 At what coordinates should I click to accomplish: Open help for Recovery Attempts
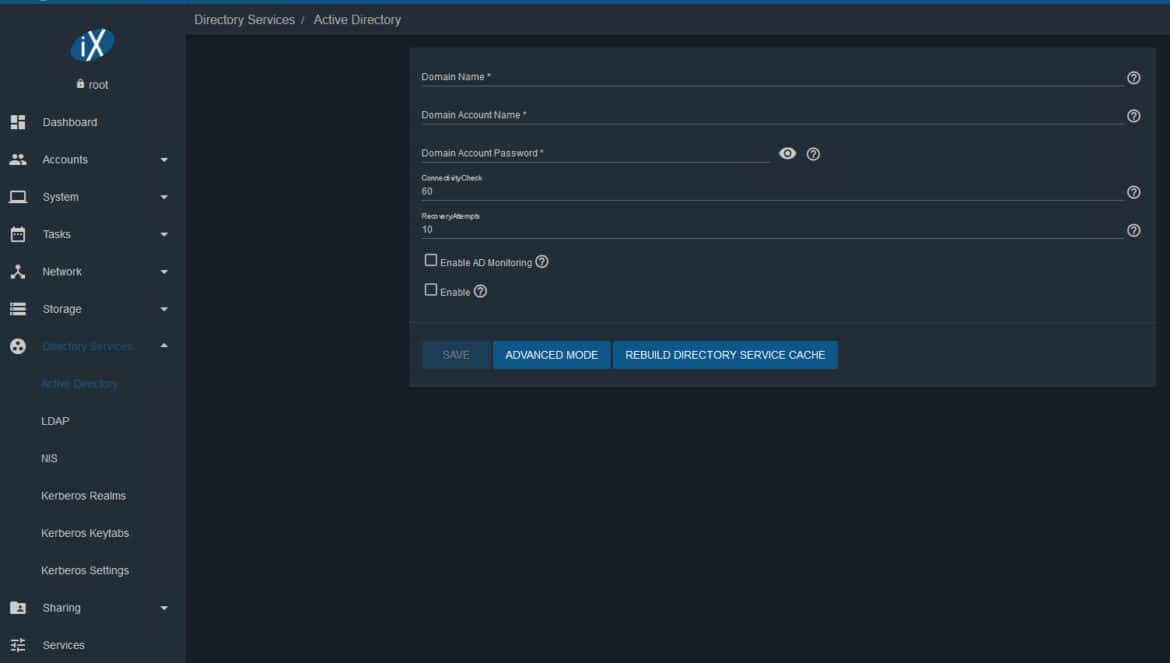click(1133, 230)
